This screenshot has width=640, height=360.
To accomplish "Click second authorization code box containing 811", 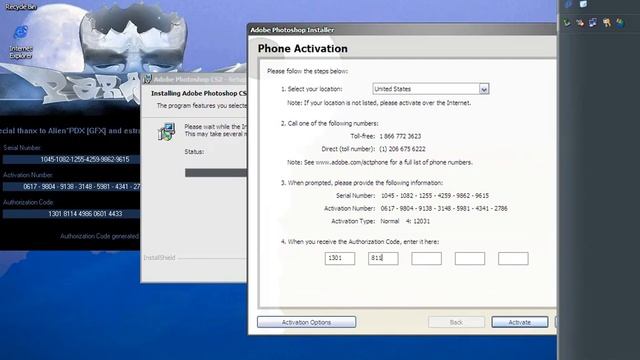I will [x=383, y=258].
